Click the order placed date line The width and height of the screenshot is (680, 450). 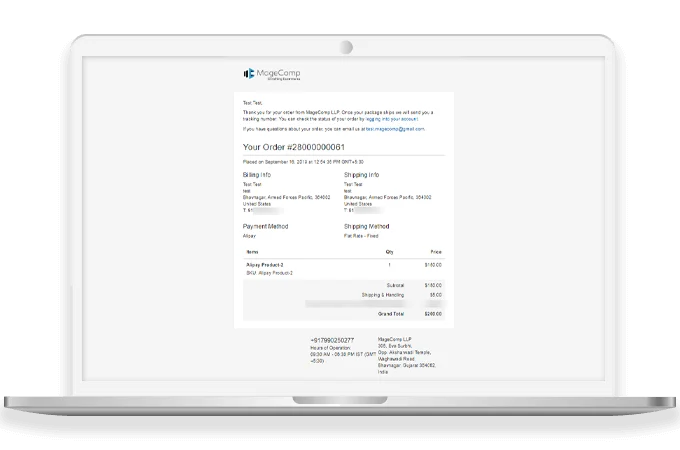tap(303, 161)
